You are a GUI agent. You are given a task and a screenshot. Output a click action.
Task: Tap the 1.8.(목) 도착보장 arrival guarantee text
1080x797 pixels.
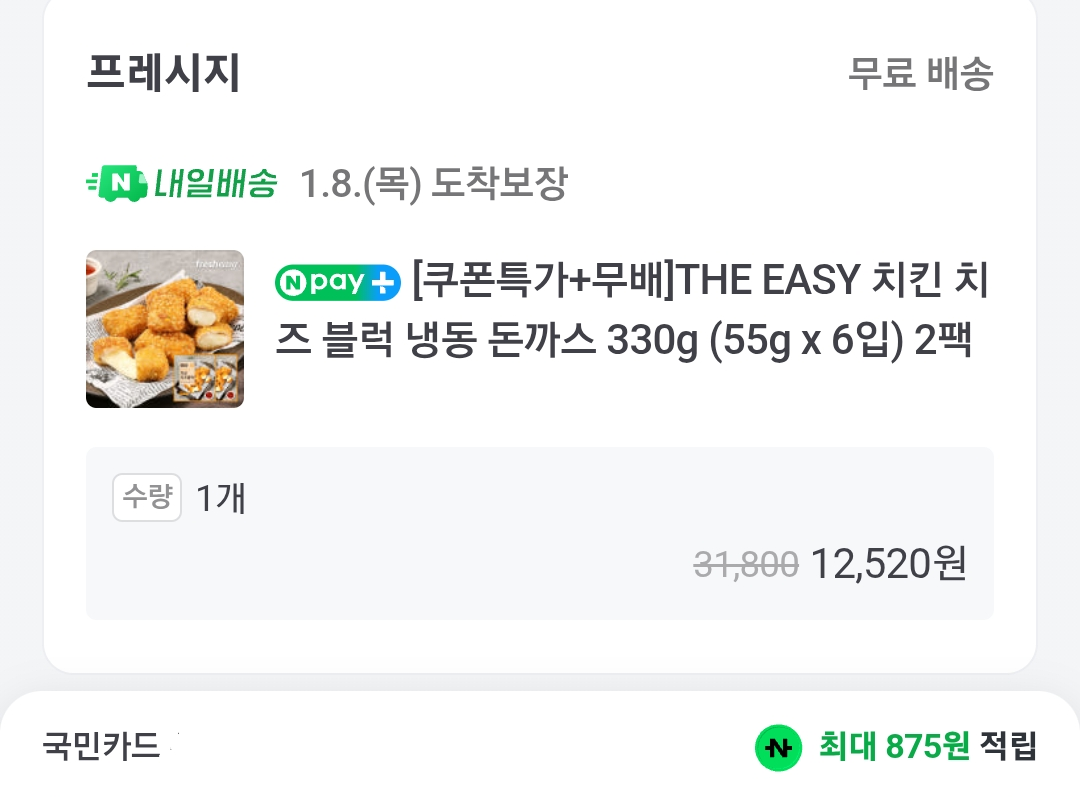[x=433, y=184]
